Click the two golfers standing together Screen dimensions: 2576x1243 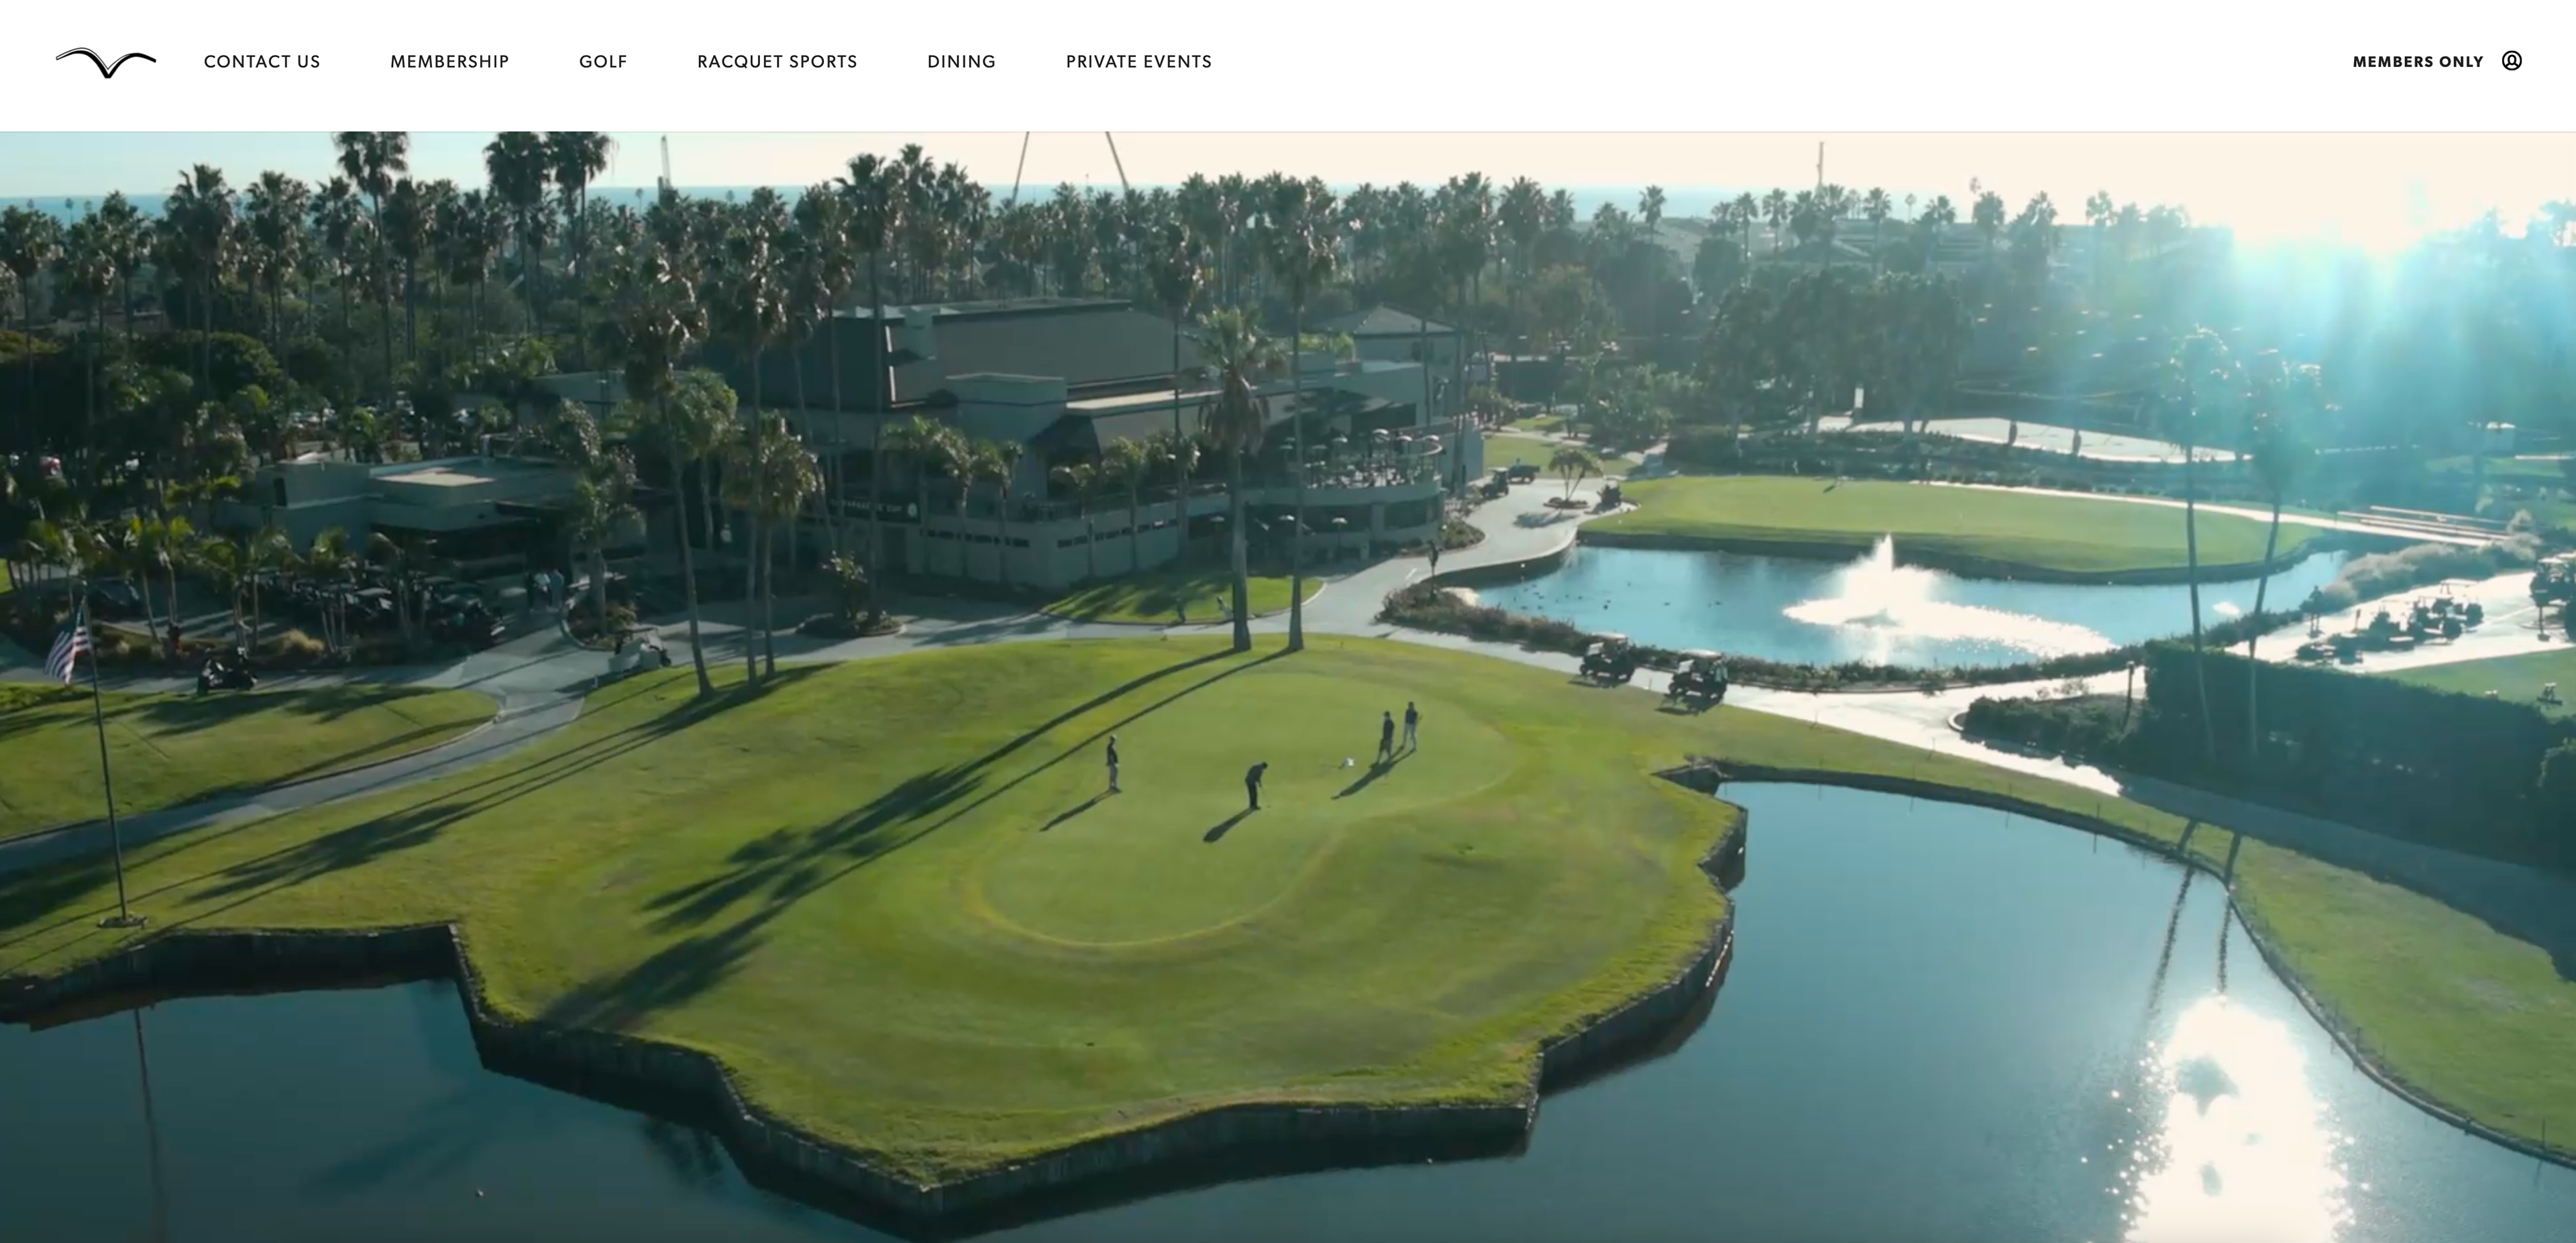(1398, 731)
